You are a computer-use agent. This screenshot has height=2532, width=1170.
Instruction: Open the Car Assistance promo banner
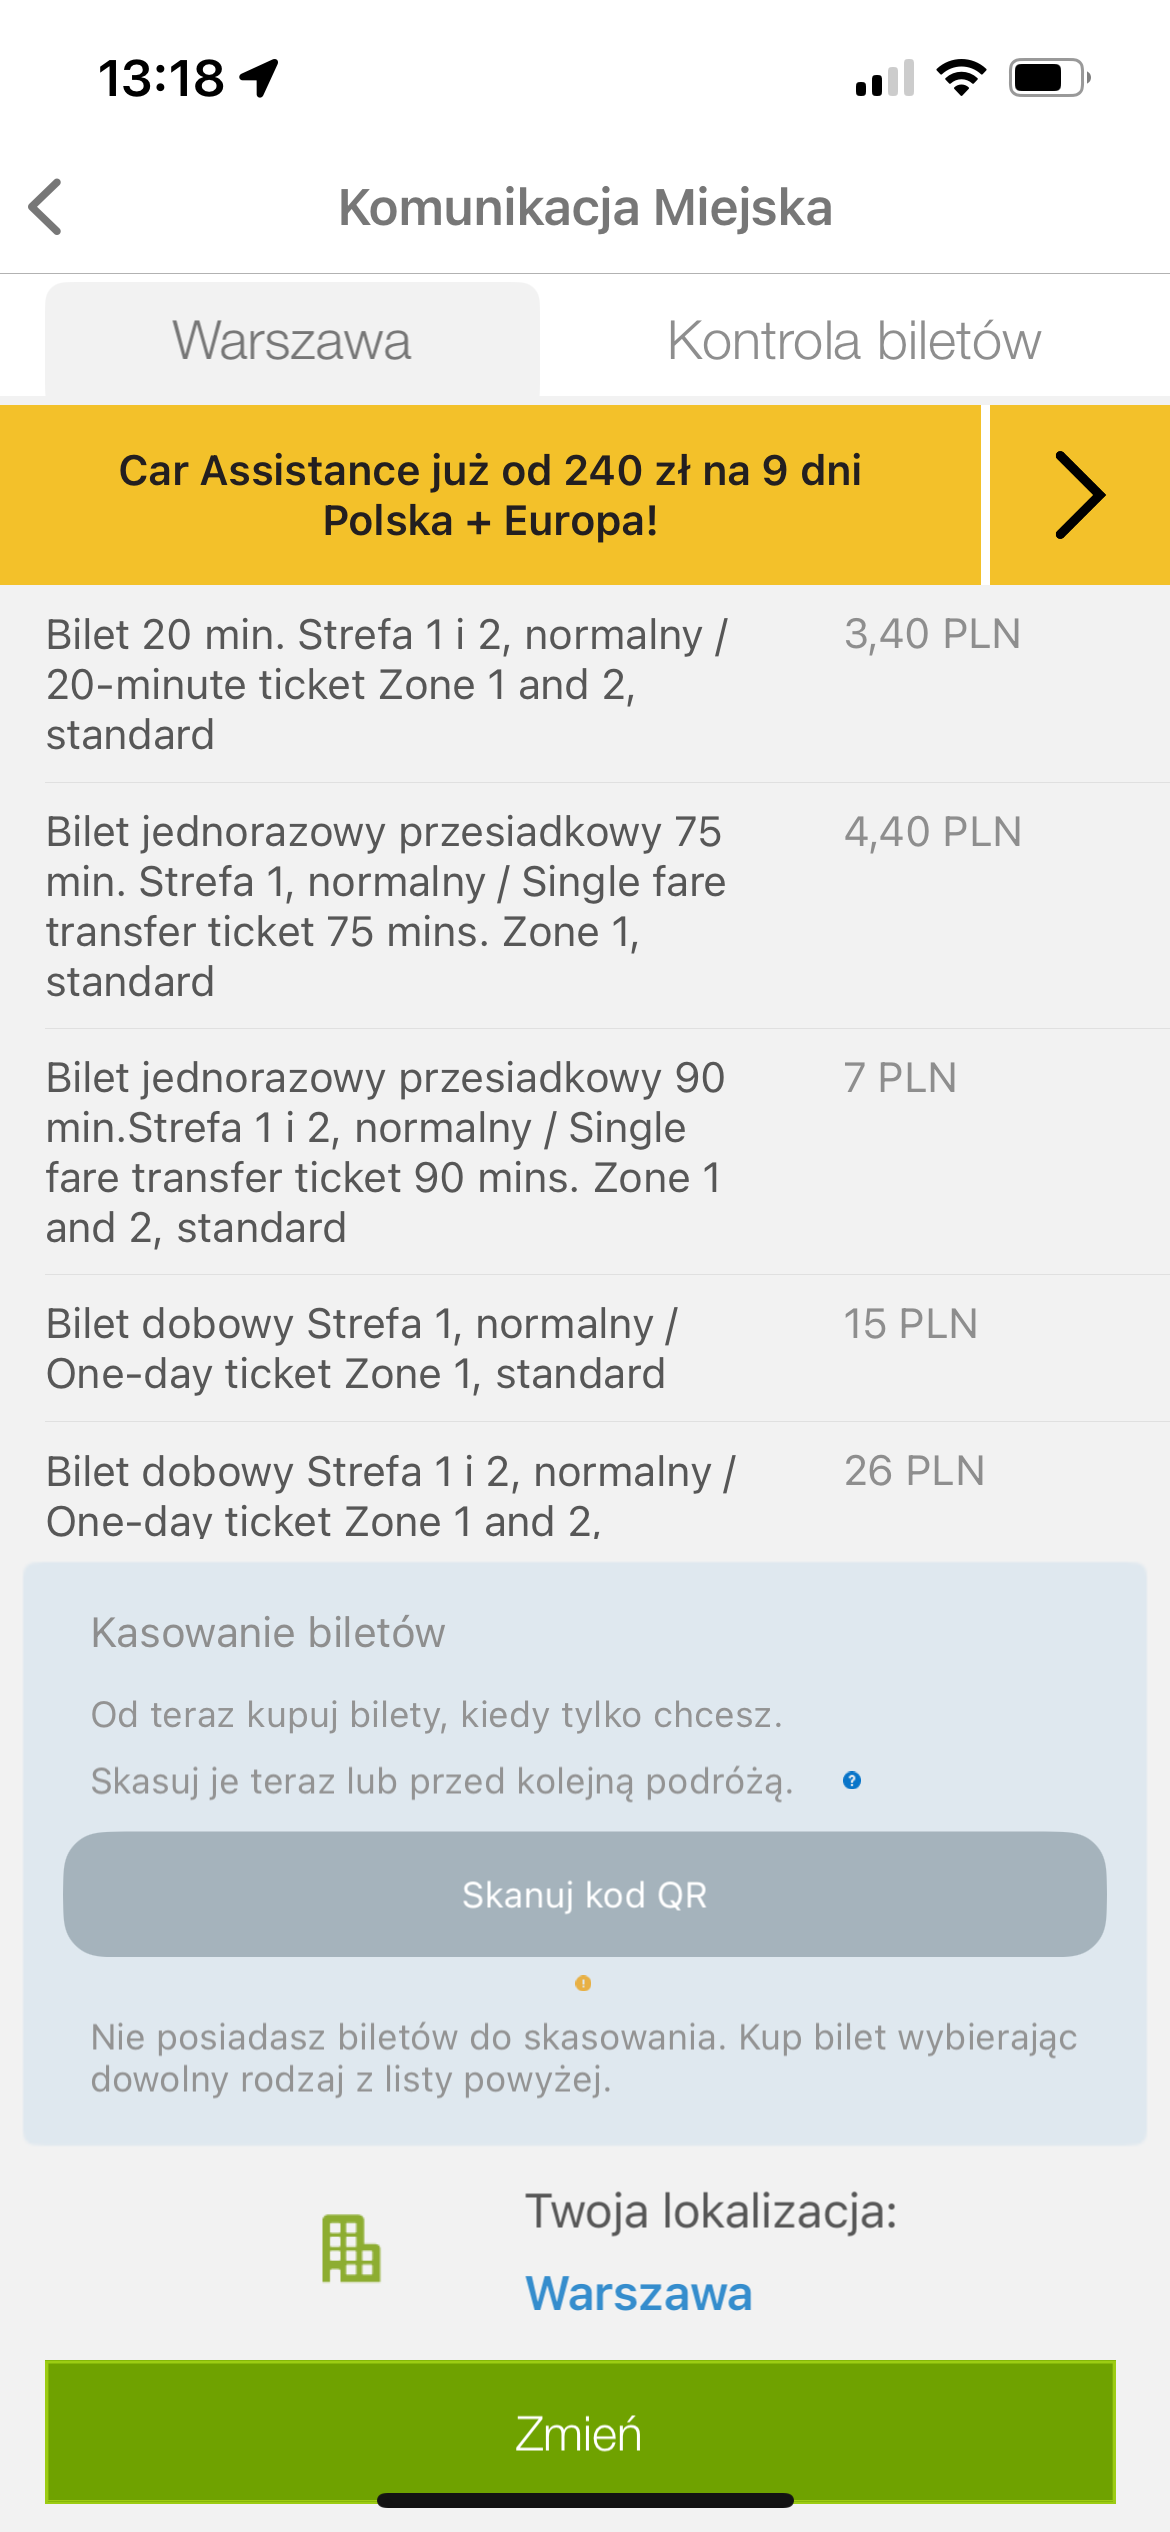[490, 495]
